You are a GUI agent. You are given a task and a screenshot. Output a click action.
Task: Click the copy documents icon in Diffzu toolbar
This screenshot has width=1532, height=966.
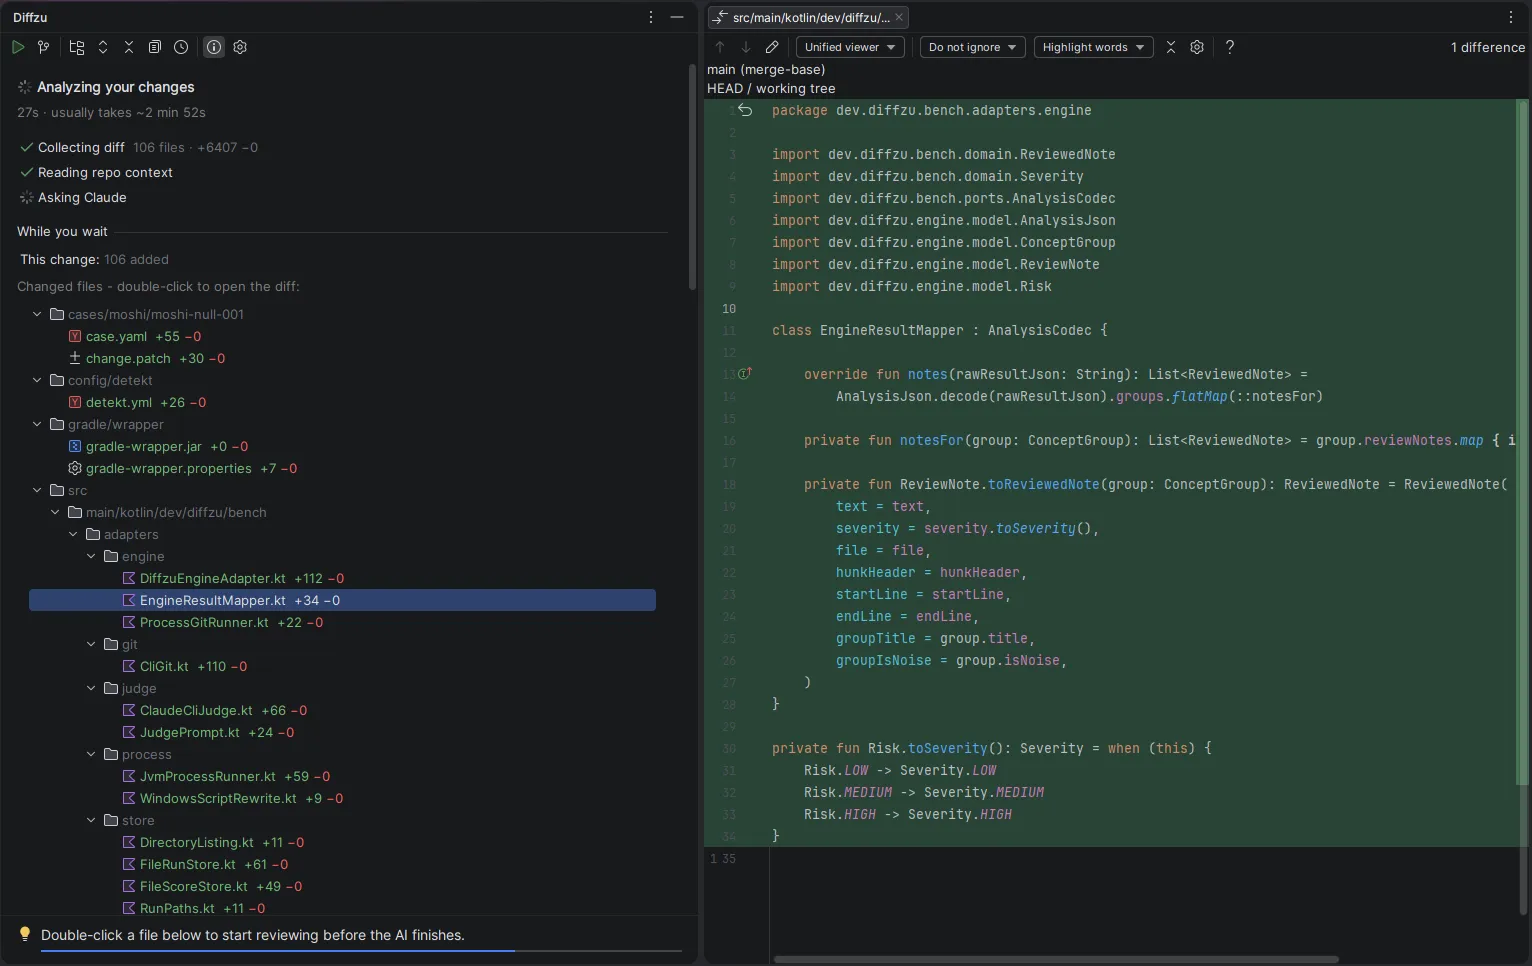(155, 47)
